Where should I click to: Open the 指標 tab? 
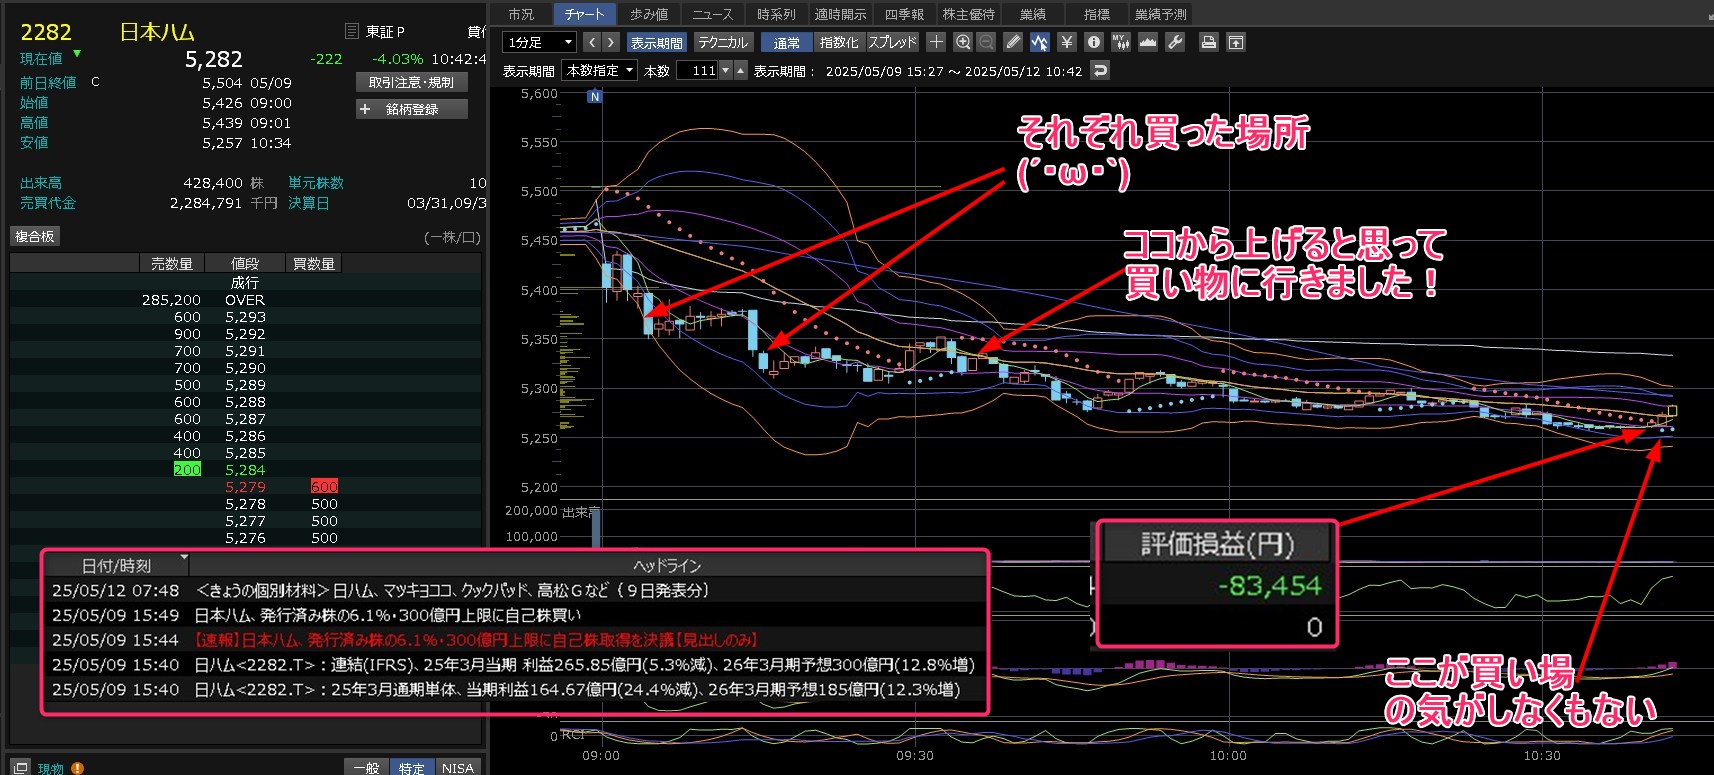point(1097,14)
